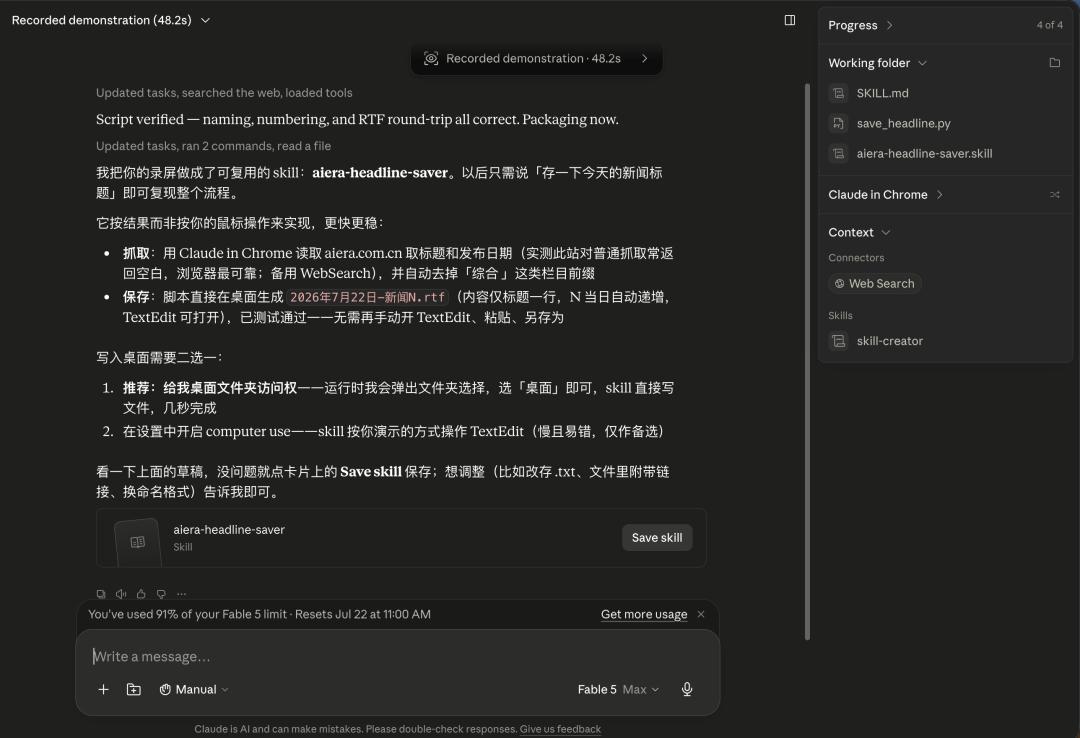This screenshot has height=738, width=1080.
Task: Open the Fable 5 Max model selector
Action: tap(618, 689)
